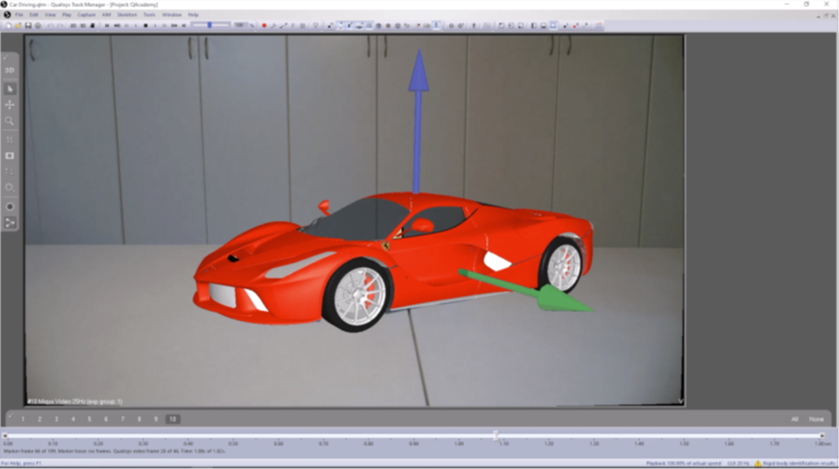Switch to the 3D view from toolbar
This screenshot has height=469, width=839.
coord(83,26)
